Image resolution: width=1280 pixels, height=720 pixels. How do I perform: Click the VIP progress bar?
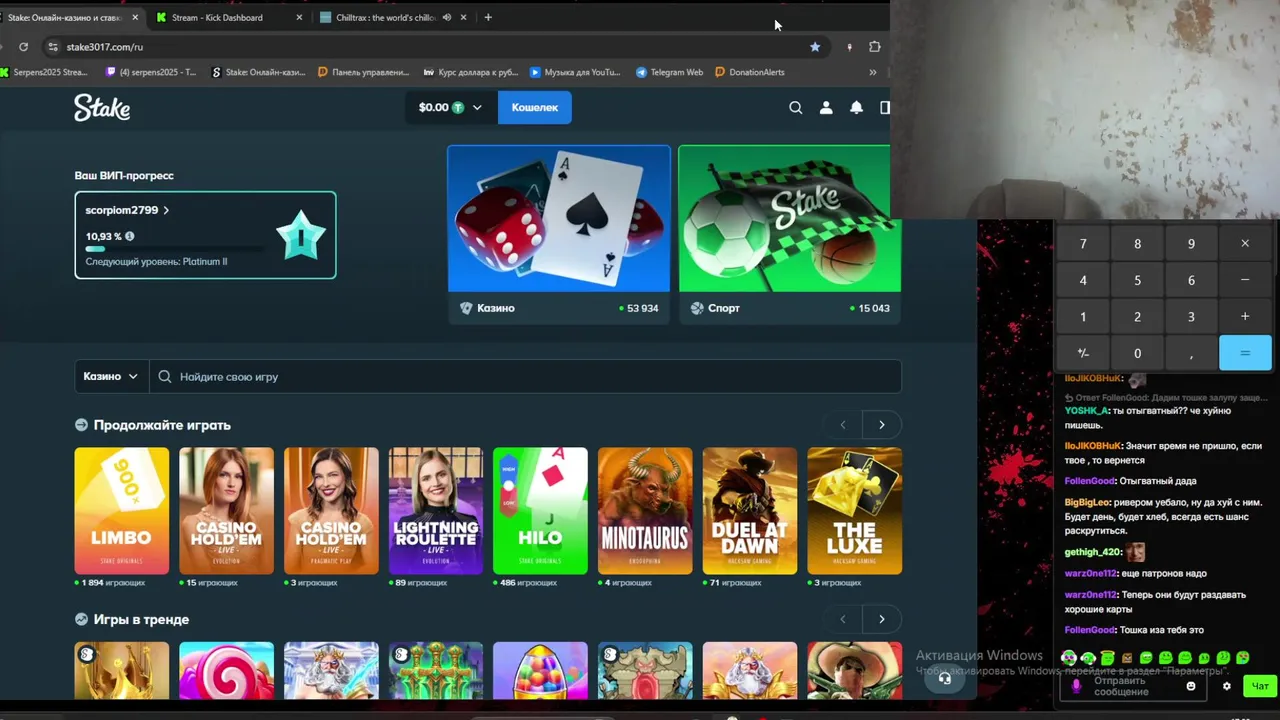pos(175,249)
